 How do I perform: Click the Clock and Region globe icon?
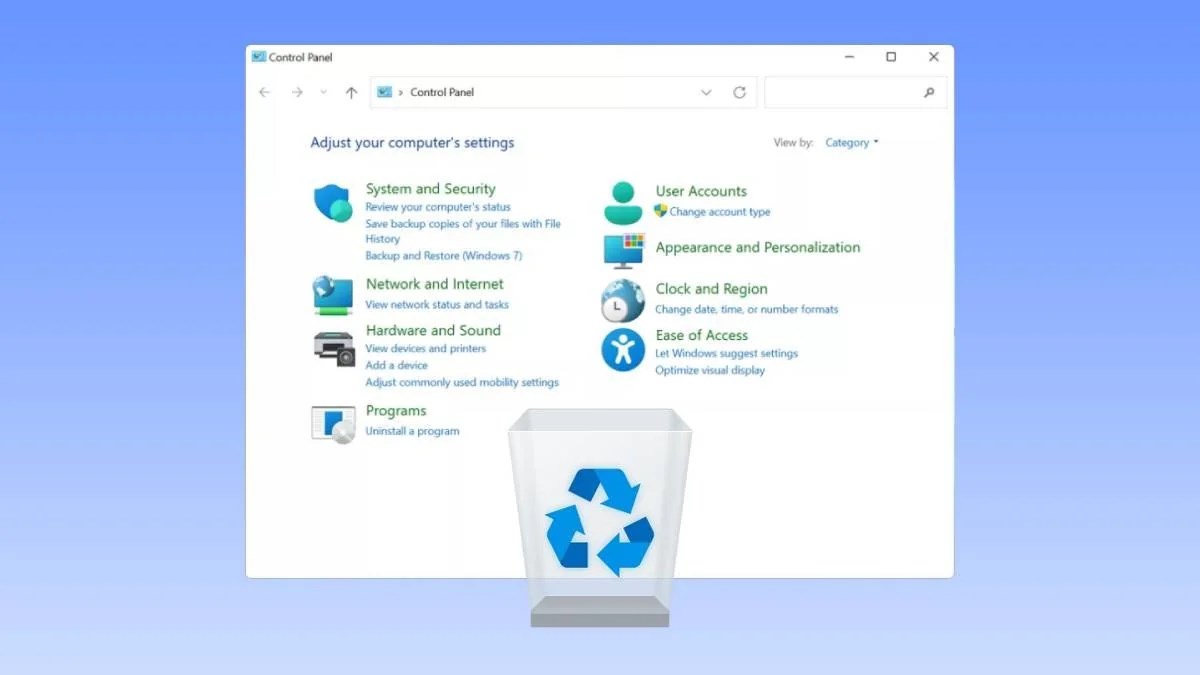pos(622,300)
